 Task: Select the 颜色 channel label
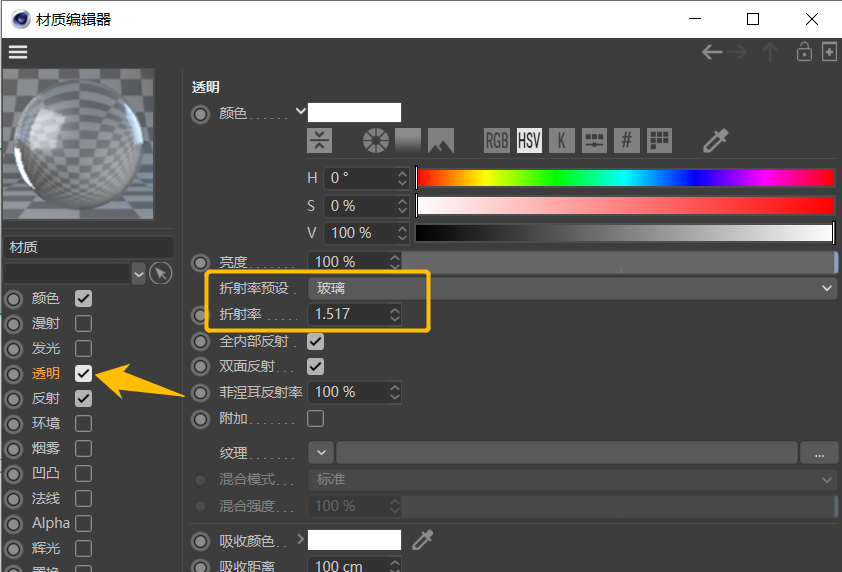[x=46, y=299]
